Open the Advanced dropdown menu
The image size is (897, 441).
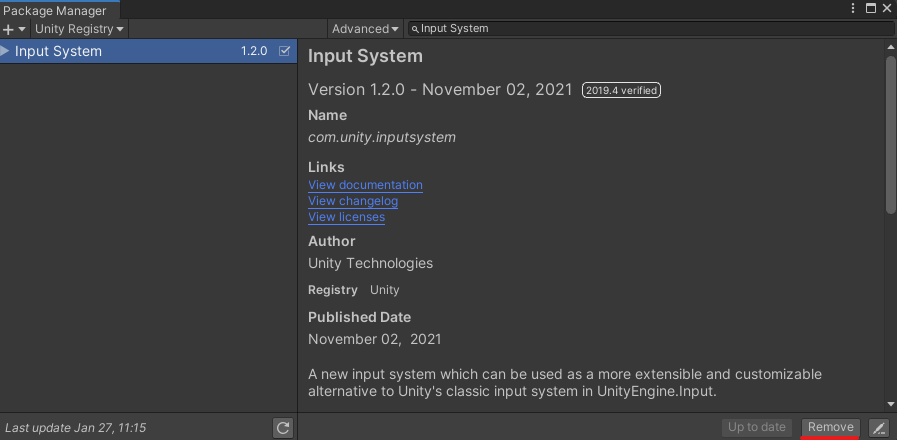click(x=365, y=29)
